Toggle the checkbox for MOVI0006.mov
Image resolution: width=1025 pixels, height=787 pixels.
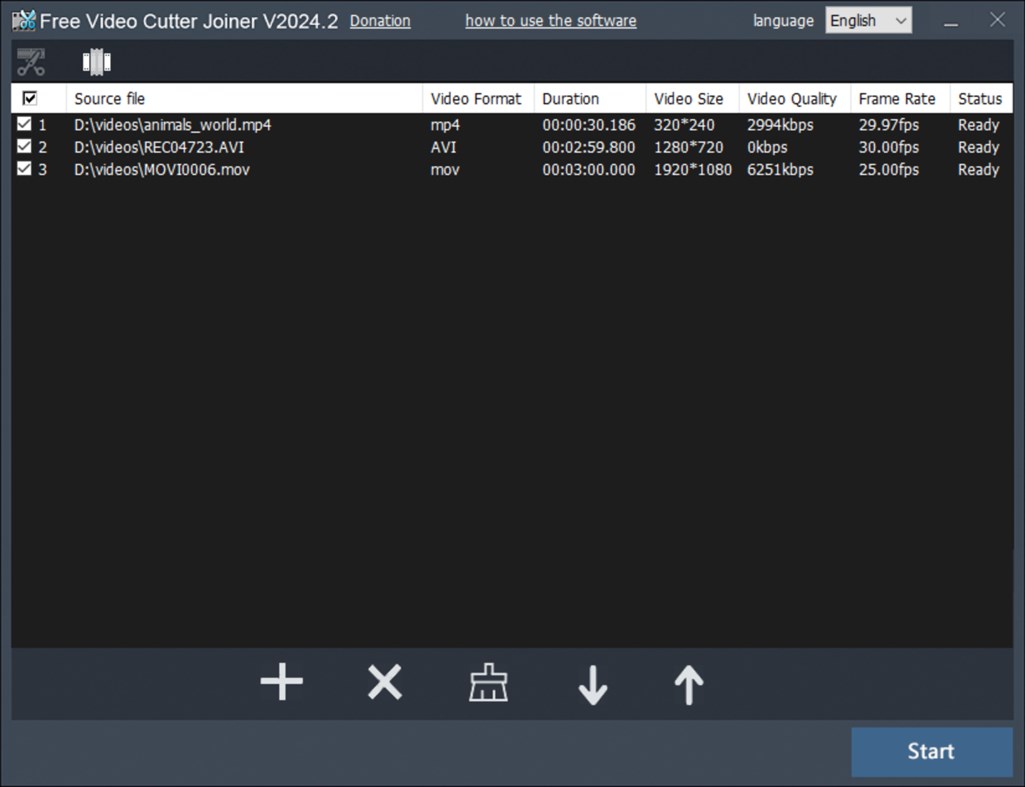point(24,168)
